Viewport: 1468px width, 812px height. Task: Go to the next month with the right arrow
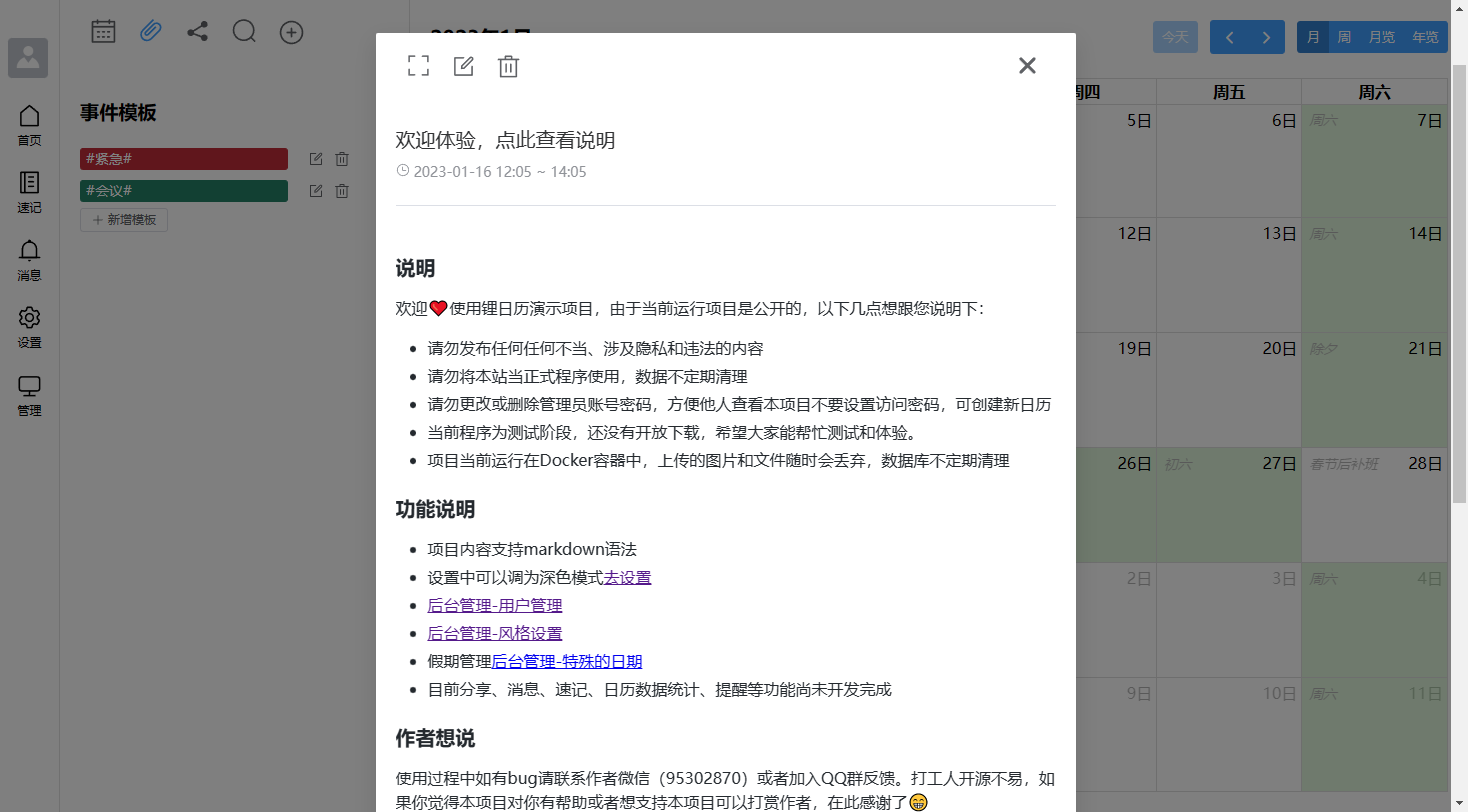point(1266,38)
